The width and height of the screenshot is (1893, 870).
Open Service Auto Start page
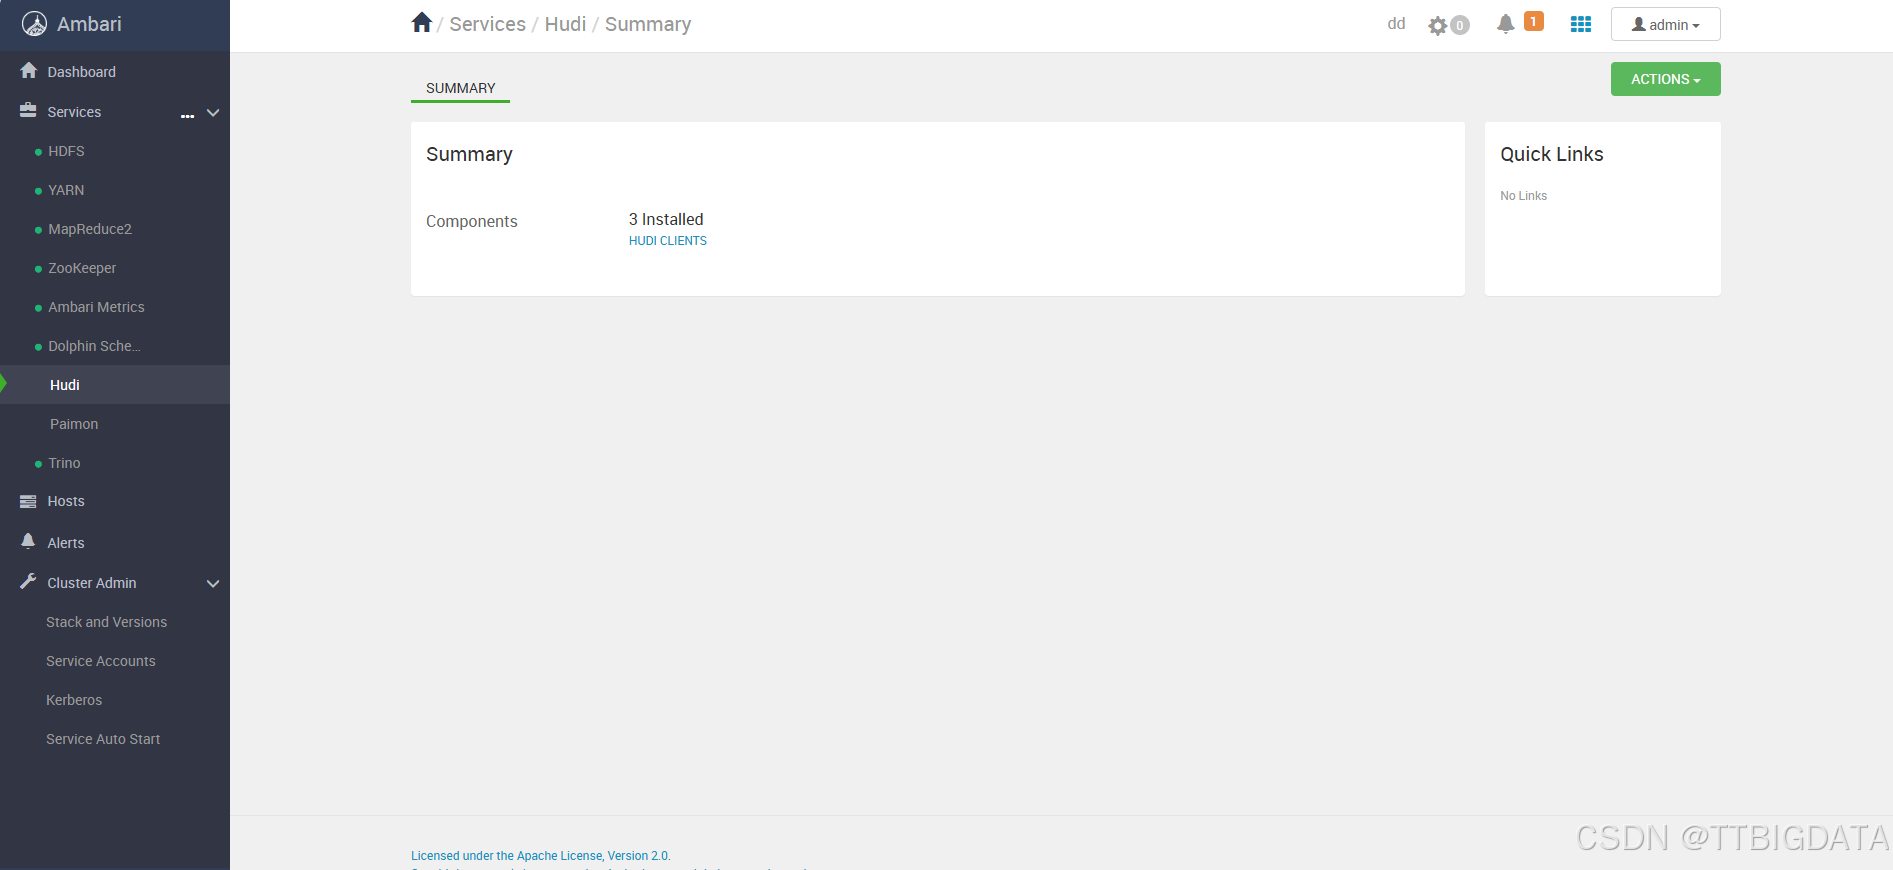pyautogui.click(x=103, y=739)
